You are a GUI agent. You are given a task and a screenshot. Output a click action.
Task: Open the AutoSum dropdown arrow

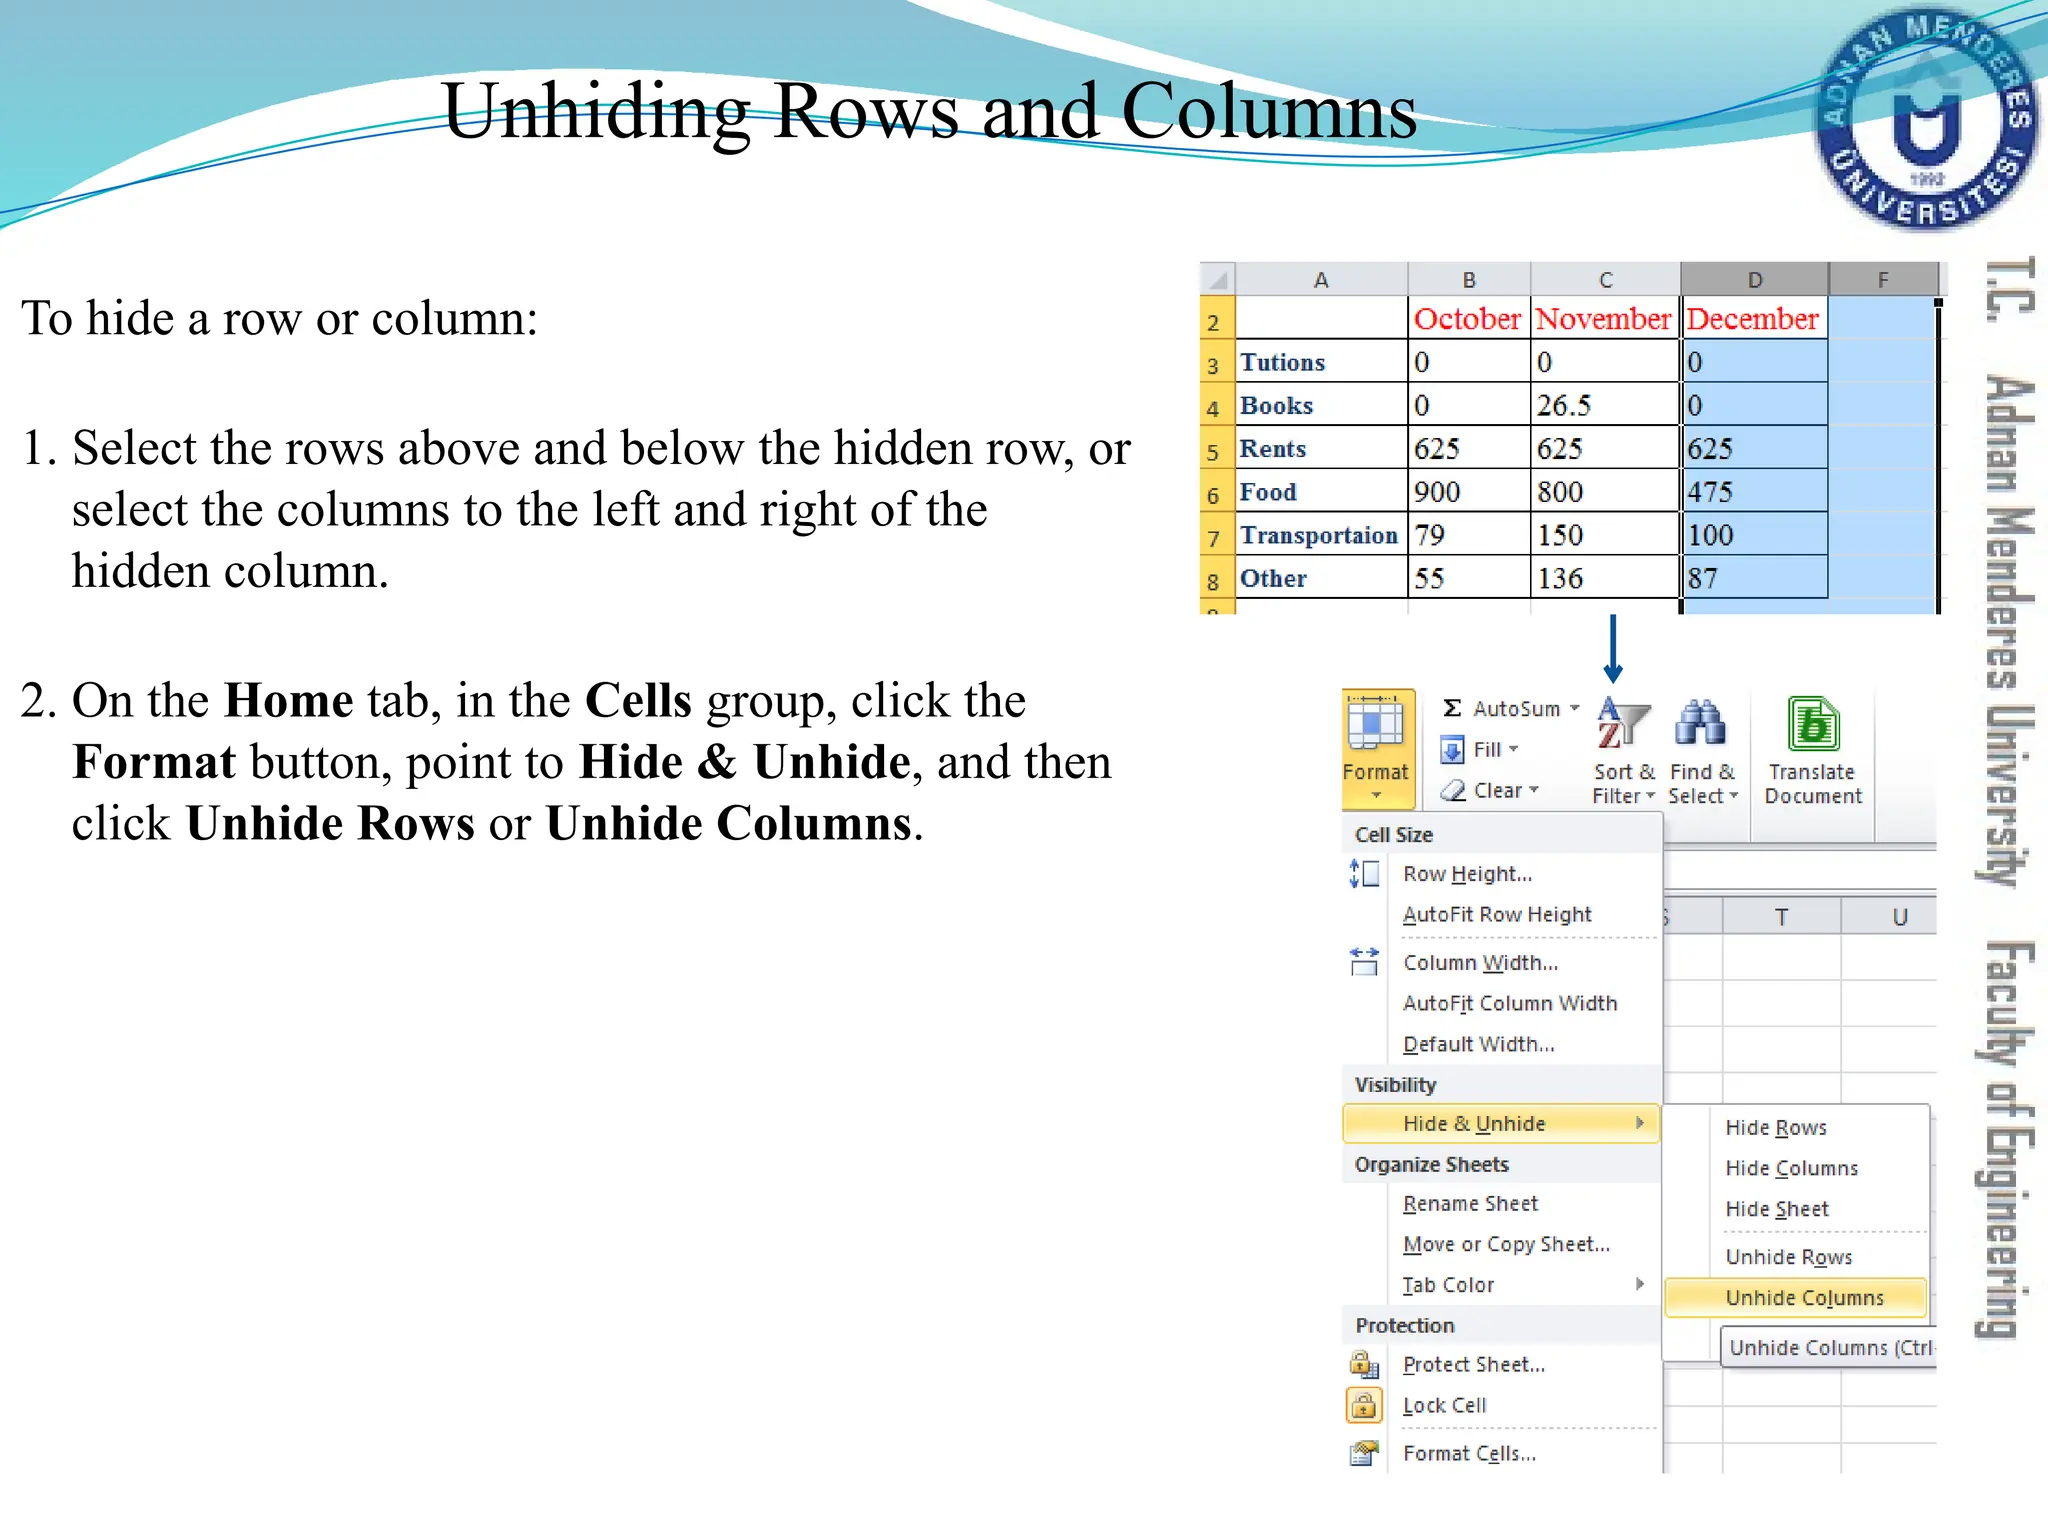[1574, 708]
